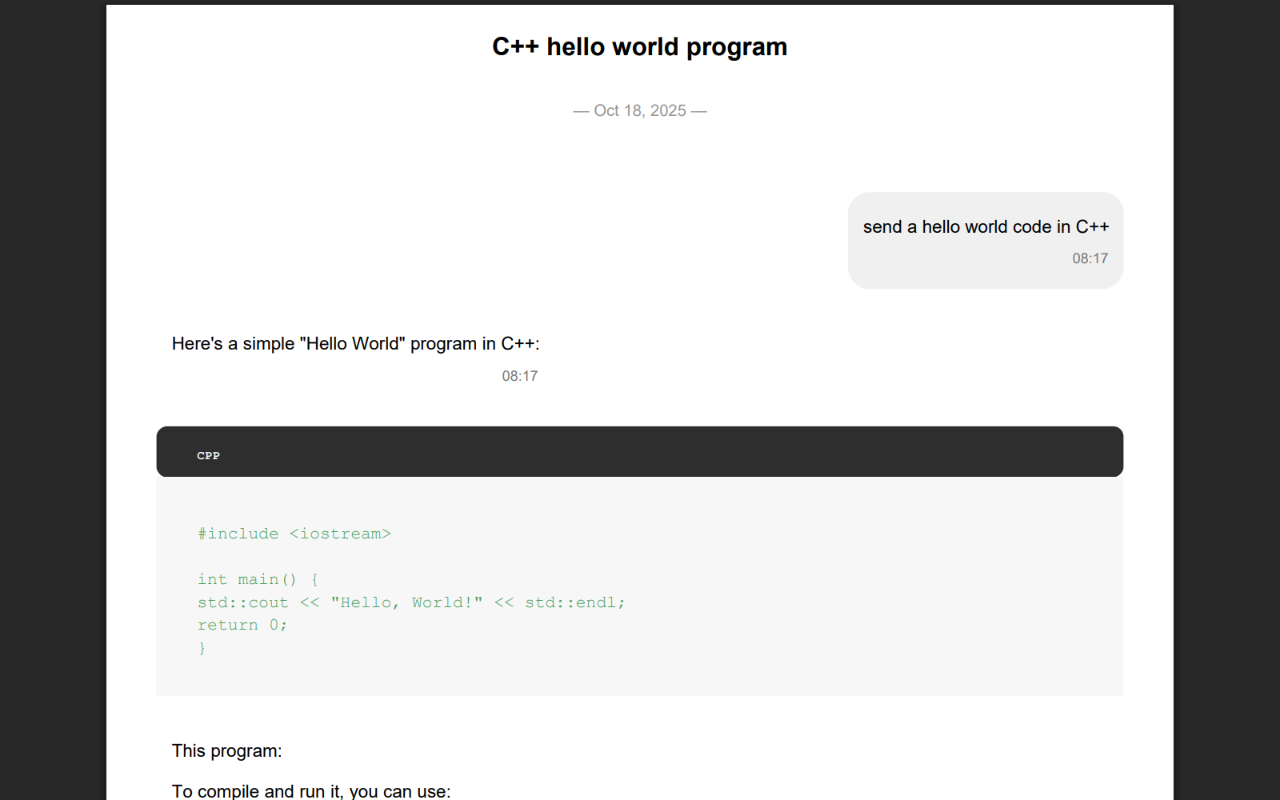This screenshot has height=800, width=1280.
Task: Select the Oct 18, 2025 date divider
Action: (x=639, y=110)
